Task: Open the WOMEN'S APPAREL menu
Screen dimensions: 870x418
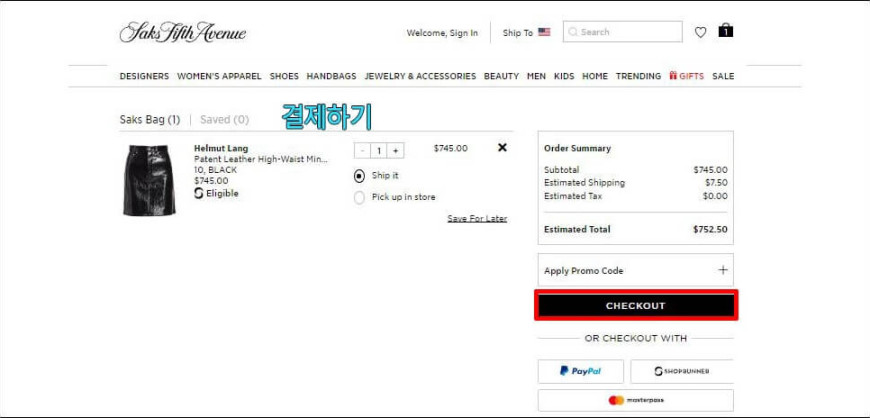Action: pos(219,76)
